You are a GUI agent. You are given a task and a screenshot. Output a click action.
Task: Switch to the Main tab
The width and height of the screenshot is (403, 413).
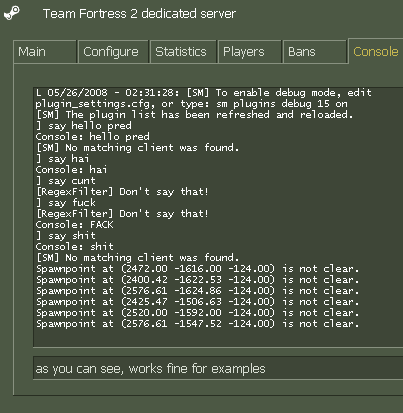[x=45, y=52]
